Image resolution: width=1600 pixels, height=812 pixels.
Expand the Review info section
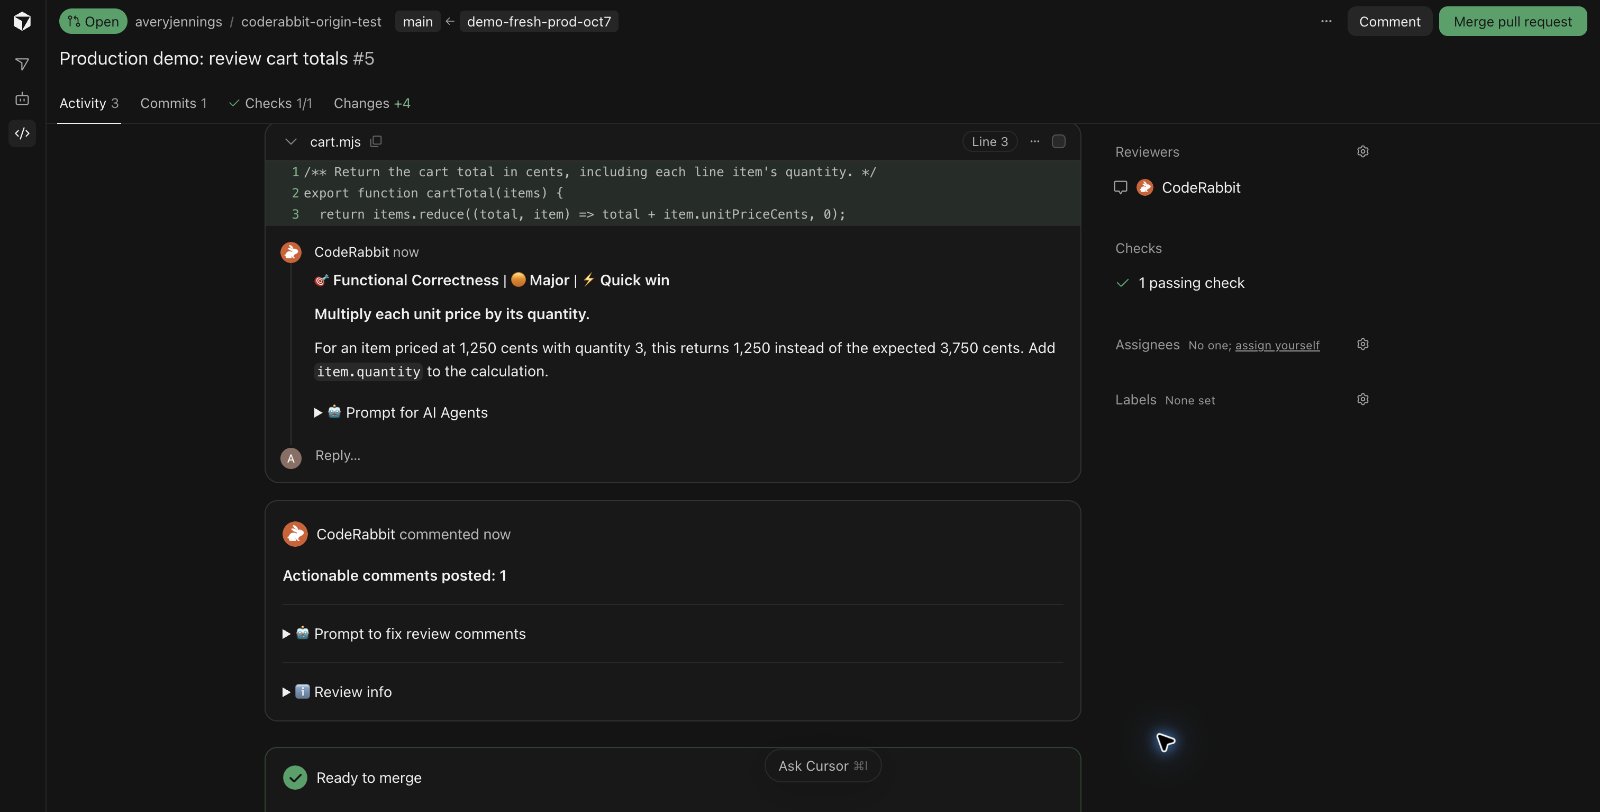coord(337,692)
